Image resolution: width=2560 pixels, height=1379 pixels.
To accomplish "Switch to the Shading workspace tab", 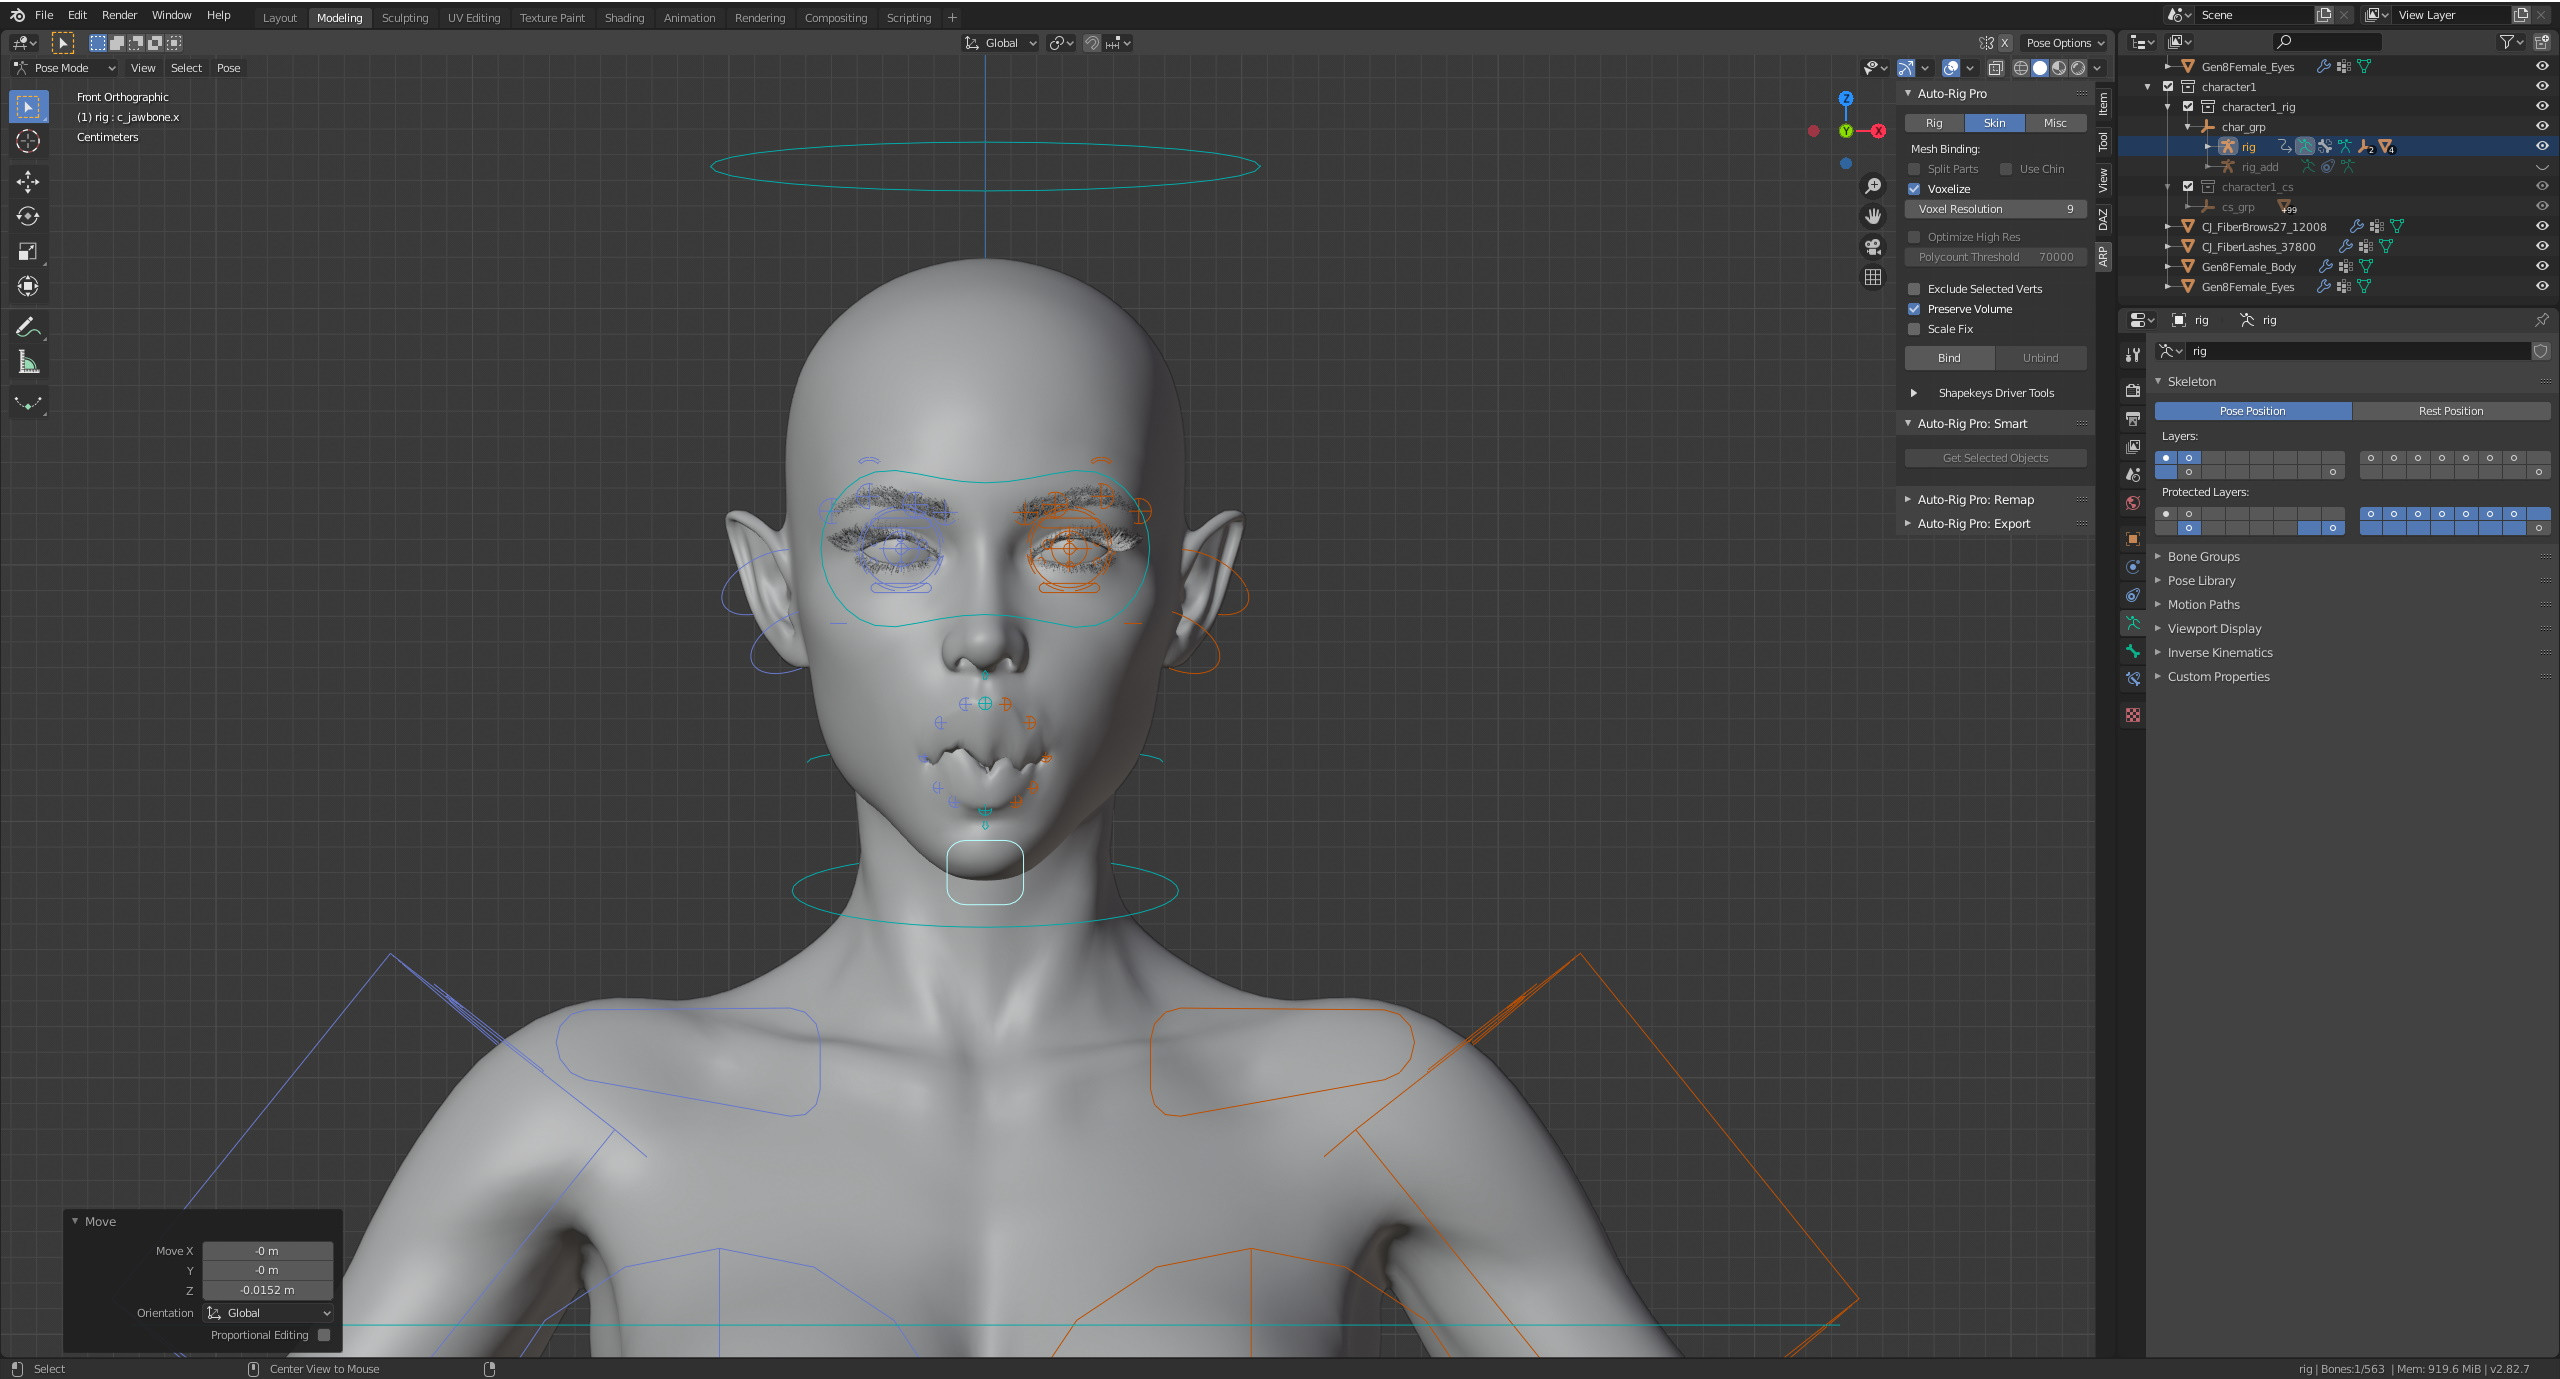I will pos(624,17).
